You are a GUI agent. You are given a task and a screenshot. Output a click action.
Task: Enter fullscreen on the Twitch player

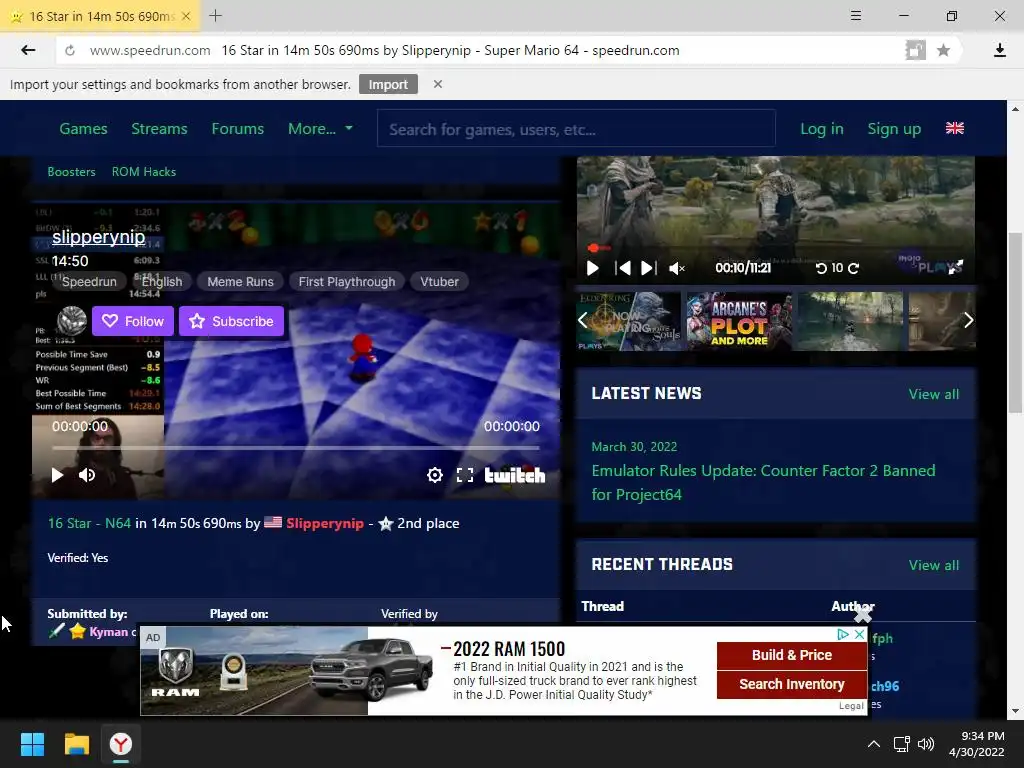(464, 475)
